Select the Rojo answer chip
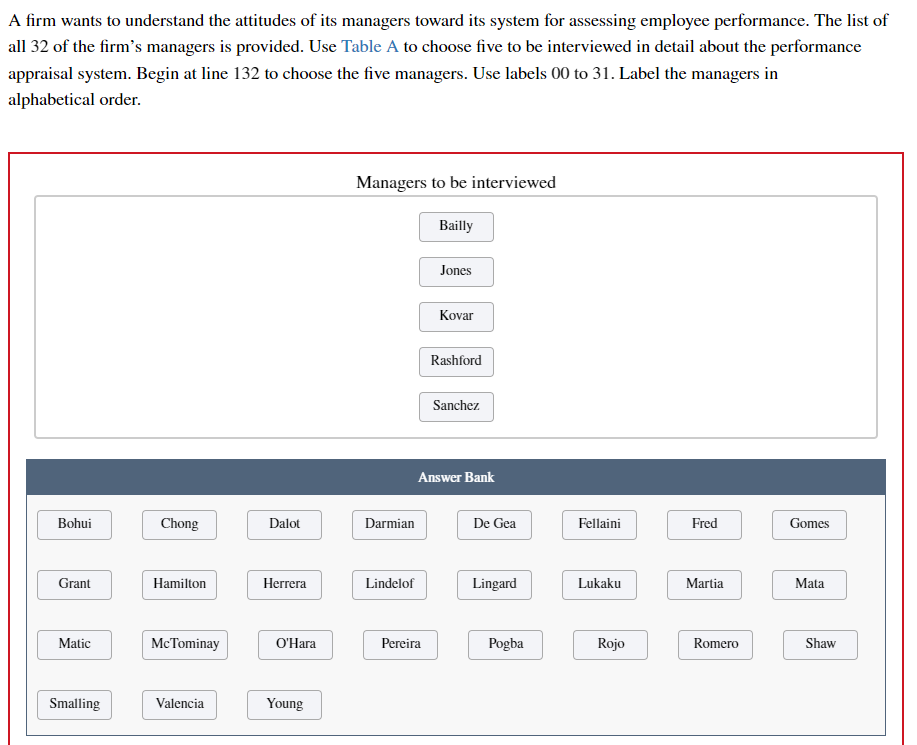 (611, 645)
